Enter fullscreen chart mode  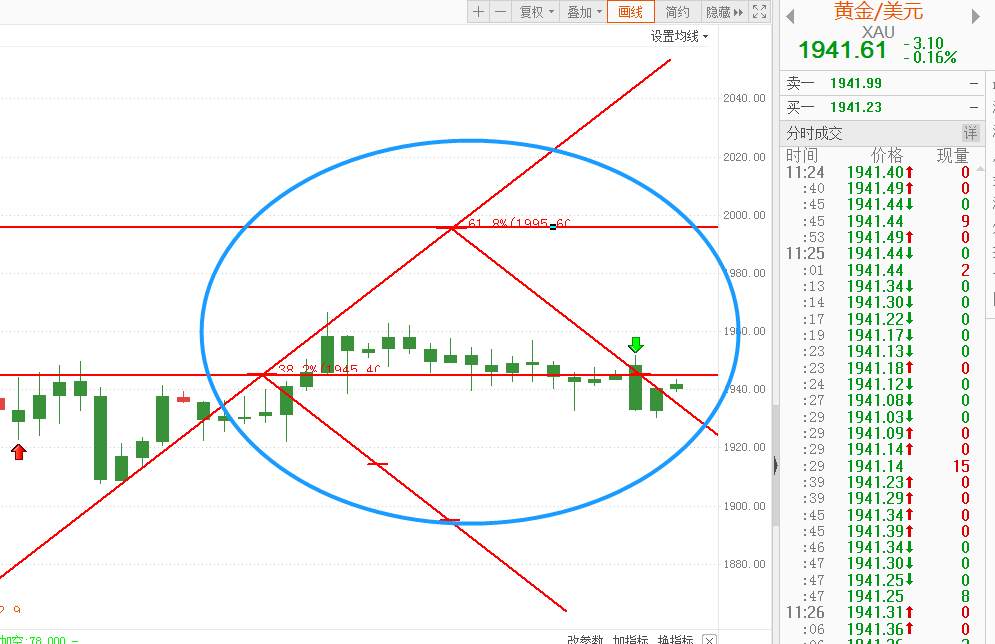point(760,11)
